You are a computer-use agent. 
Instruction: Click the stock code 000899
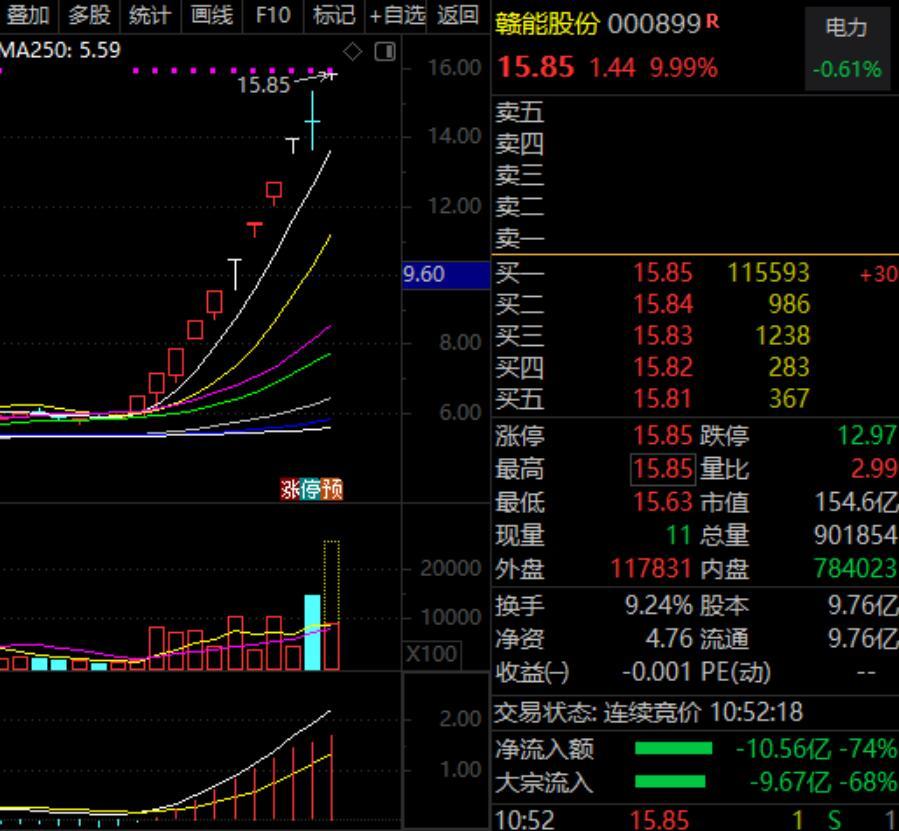click(x=654, y=24)
